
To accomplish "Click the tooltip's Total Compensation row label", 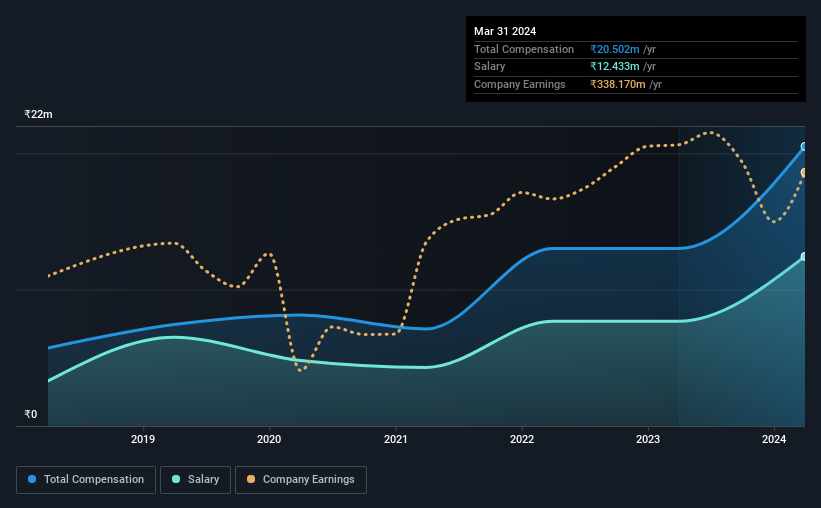I will tap(524, 49).
